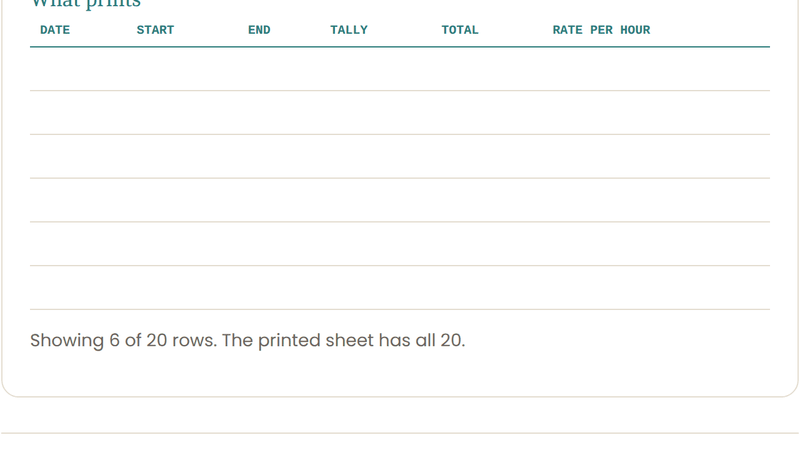The width and height of the screenshot is (800, 450).
Task: Select the first blank row's DATE cell
Action: [78, 69]
